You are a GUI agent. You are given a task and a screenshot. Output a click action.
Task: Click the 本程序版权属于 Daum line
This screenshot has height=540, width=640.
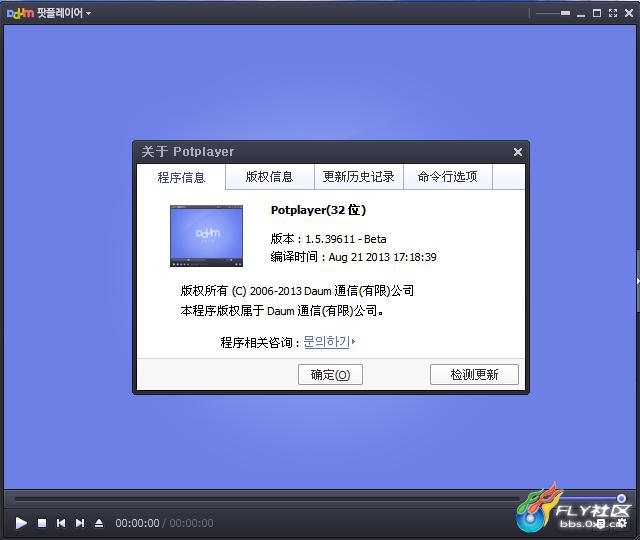pyautogui.click(x=282, y=311)
